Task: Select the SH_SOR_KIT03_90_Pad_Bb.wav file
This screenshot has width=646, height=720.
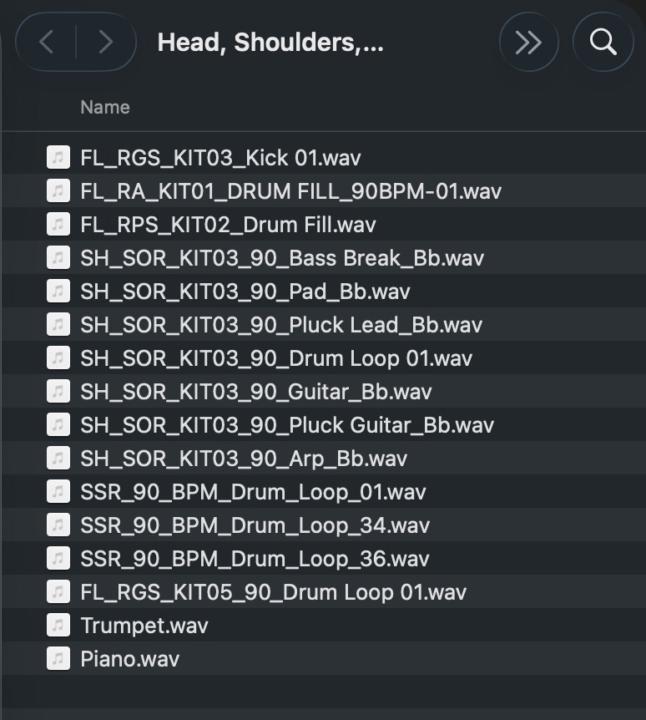Action: click(245, 292)
